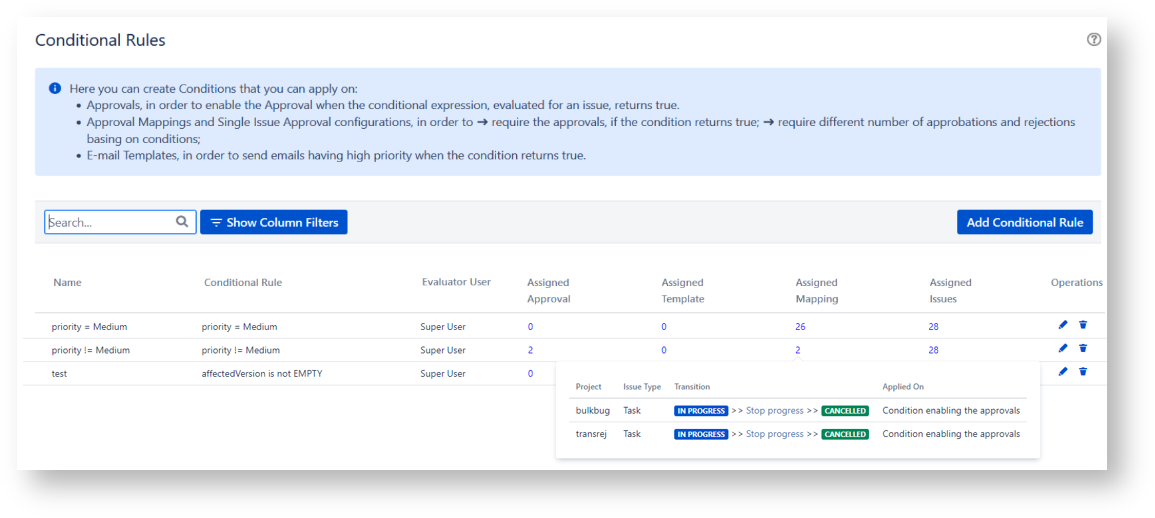
Task: Open Assigned Mapping count 26
Action: (800, 327)
